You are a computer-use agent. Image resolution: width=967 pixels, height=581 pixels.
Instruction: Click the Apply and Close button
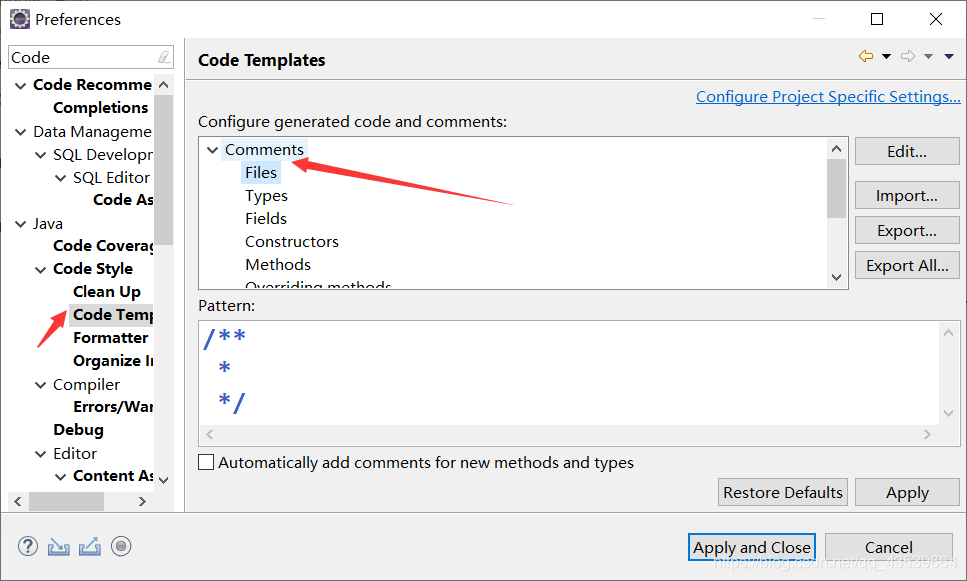(x=752, y=547)
